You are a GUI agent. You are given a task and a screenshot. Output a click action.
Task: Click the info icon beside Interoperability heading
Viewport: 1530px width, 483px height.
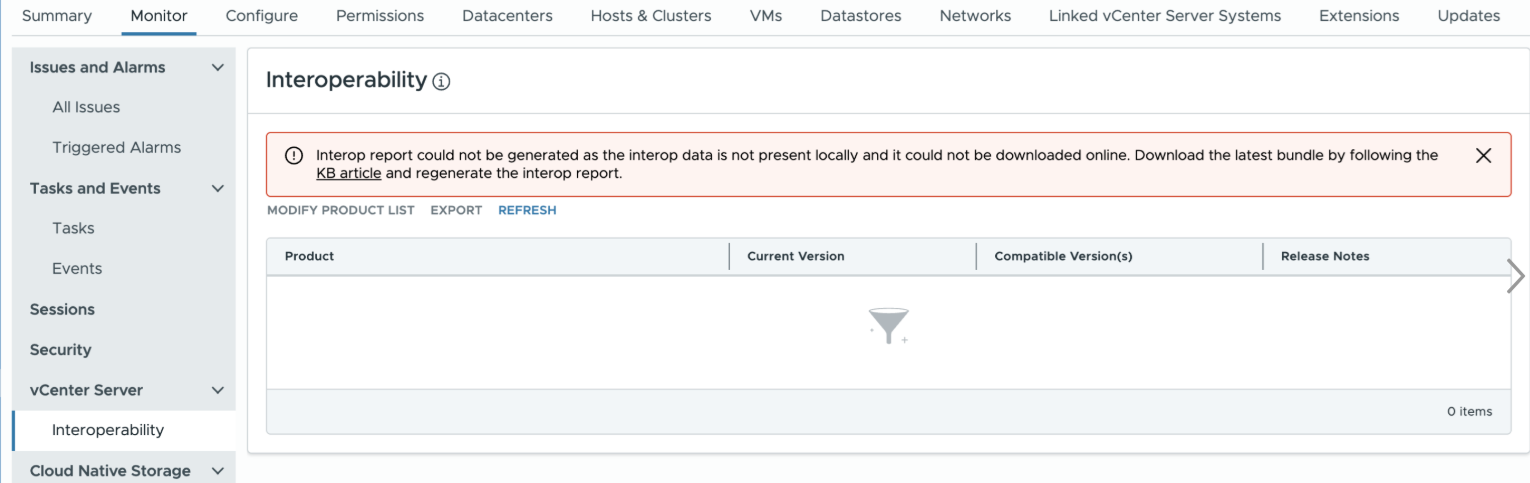coord(442,82)
